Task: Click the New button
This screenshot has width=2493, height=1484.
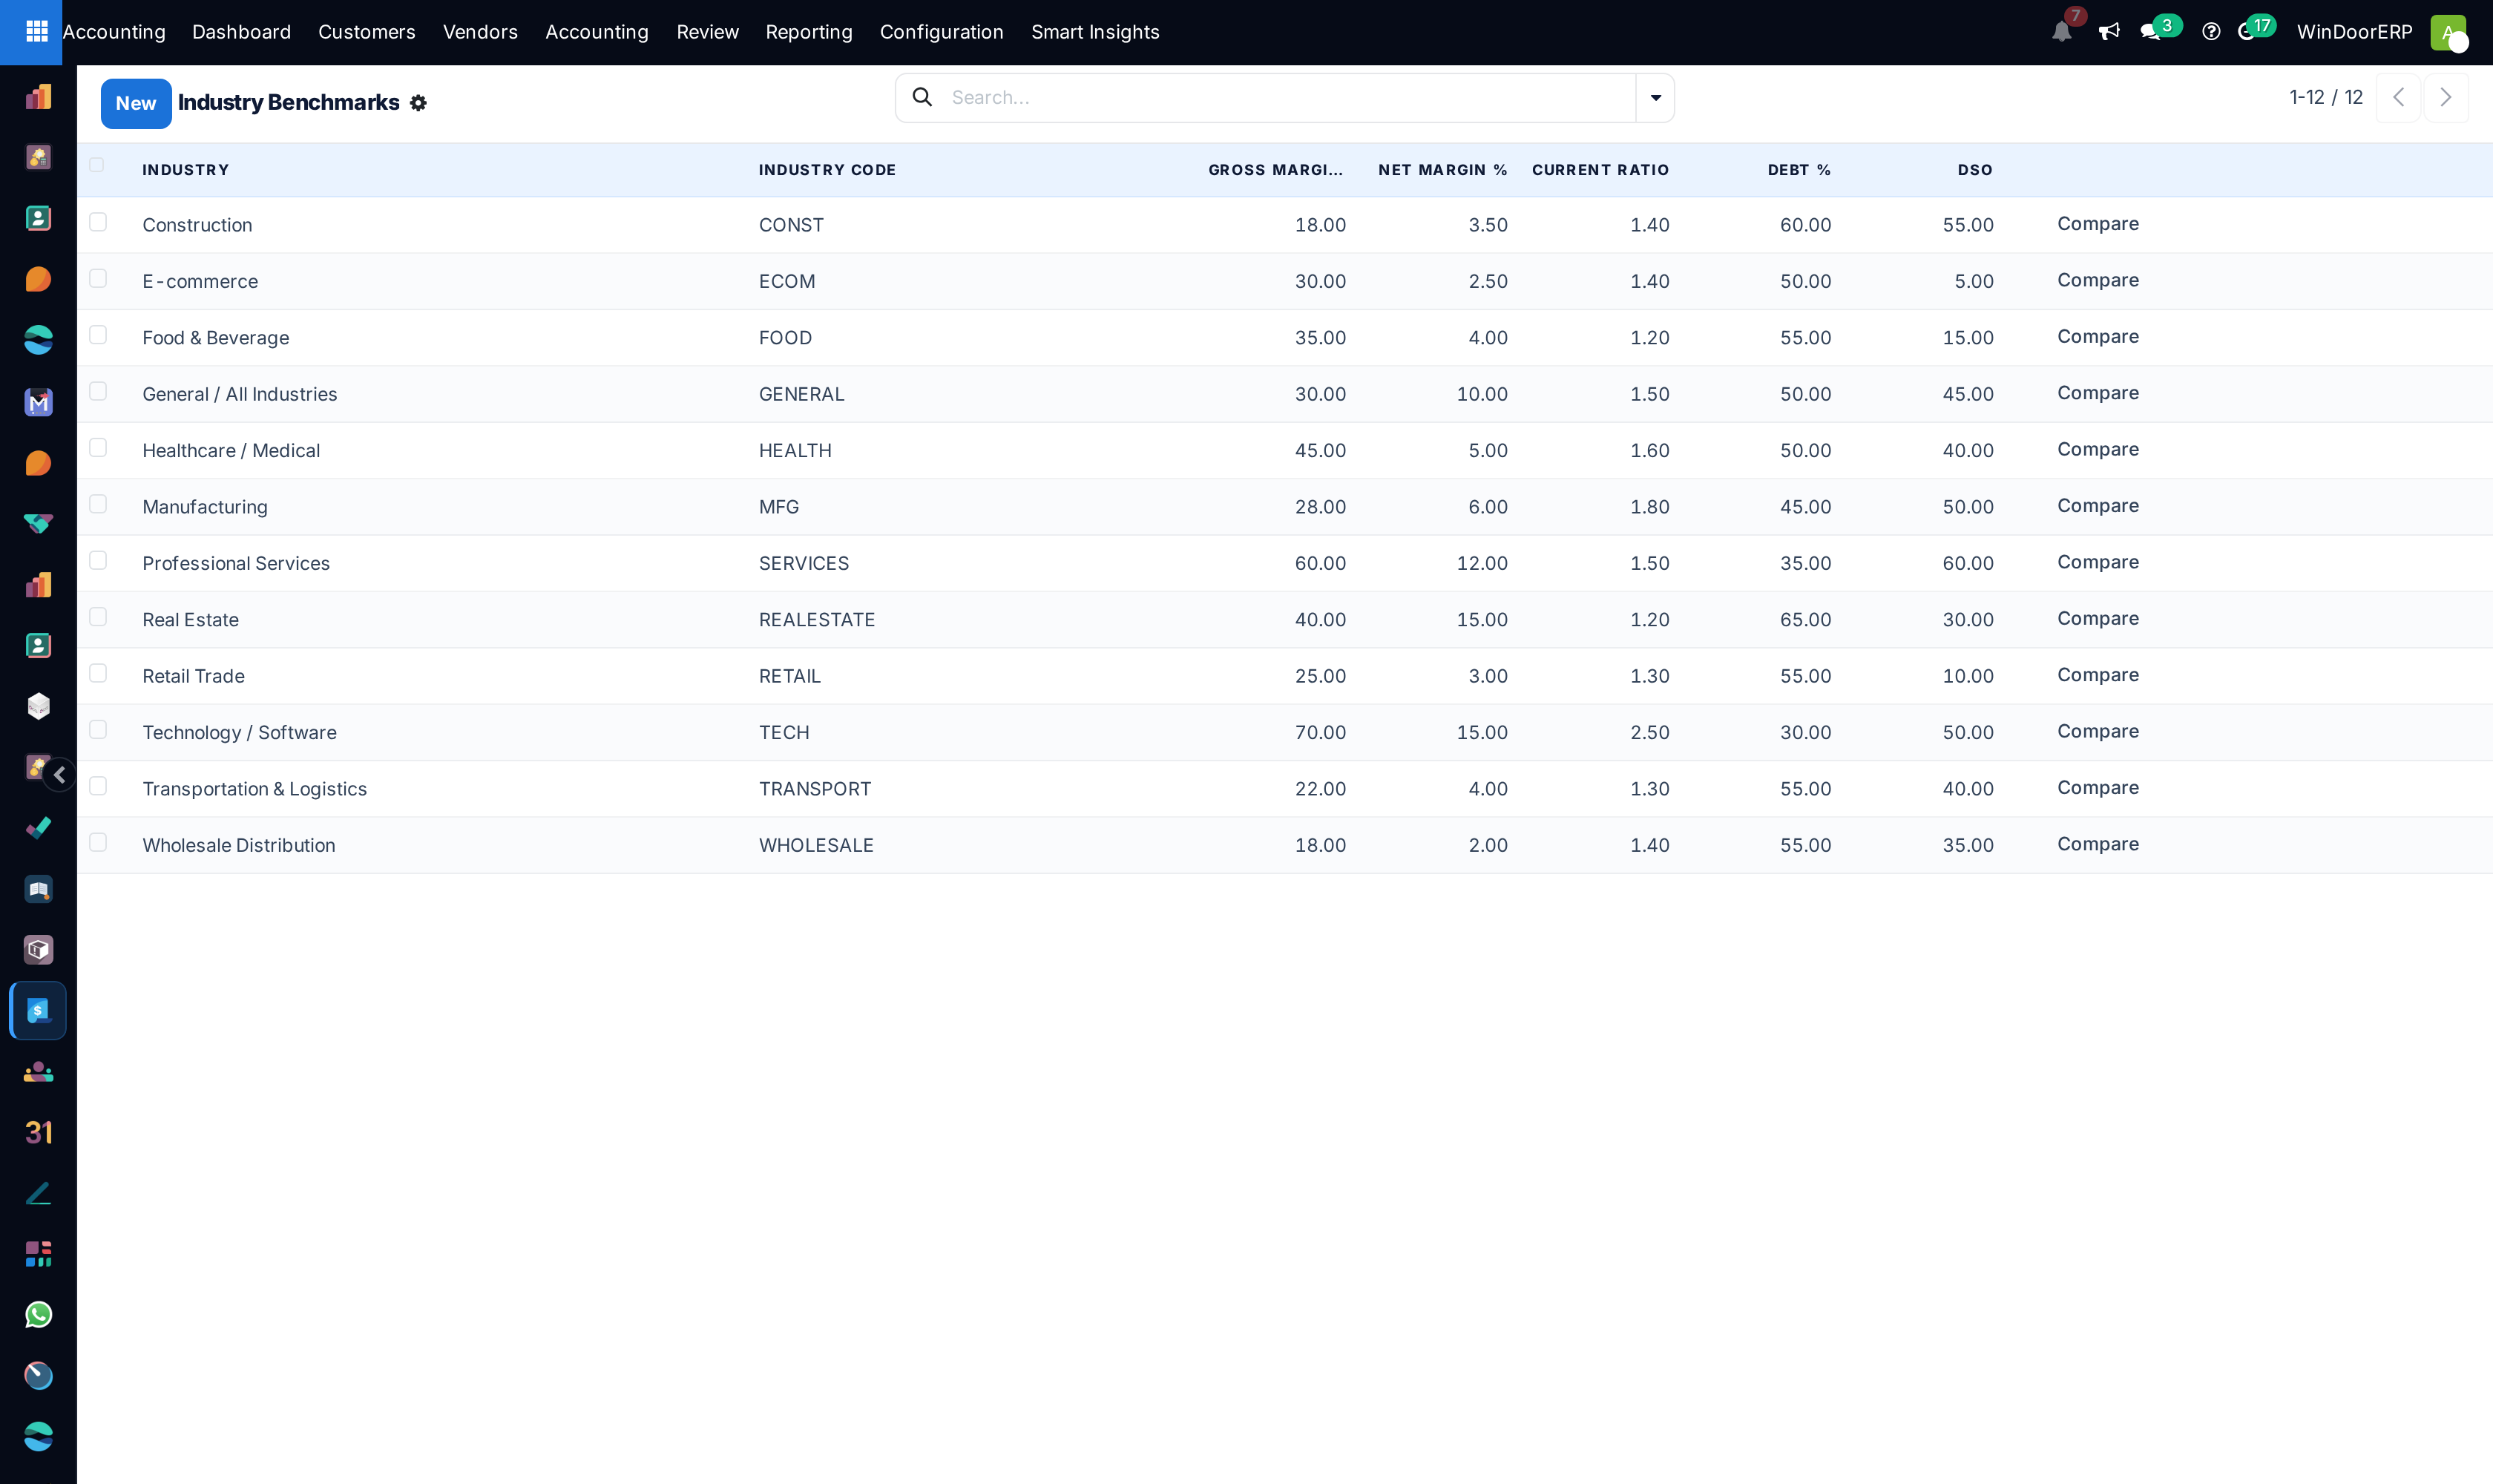Action: 136,103
